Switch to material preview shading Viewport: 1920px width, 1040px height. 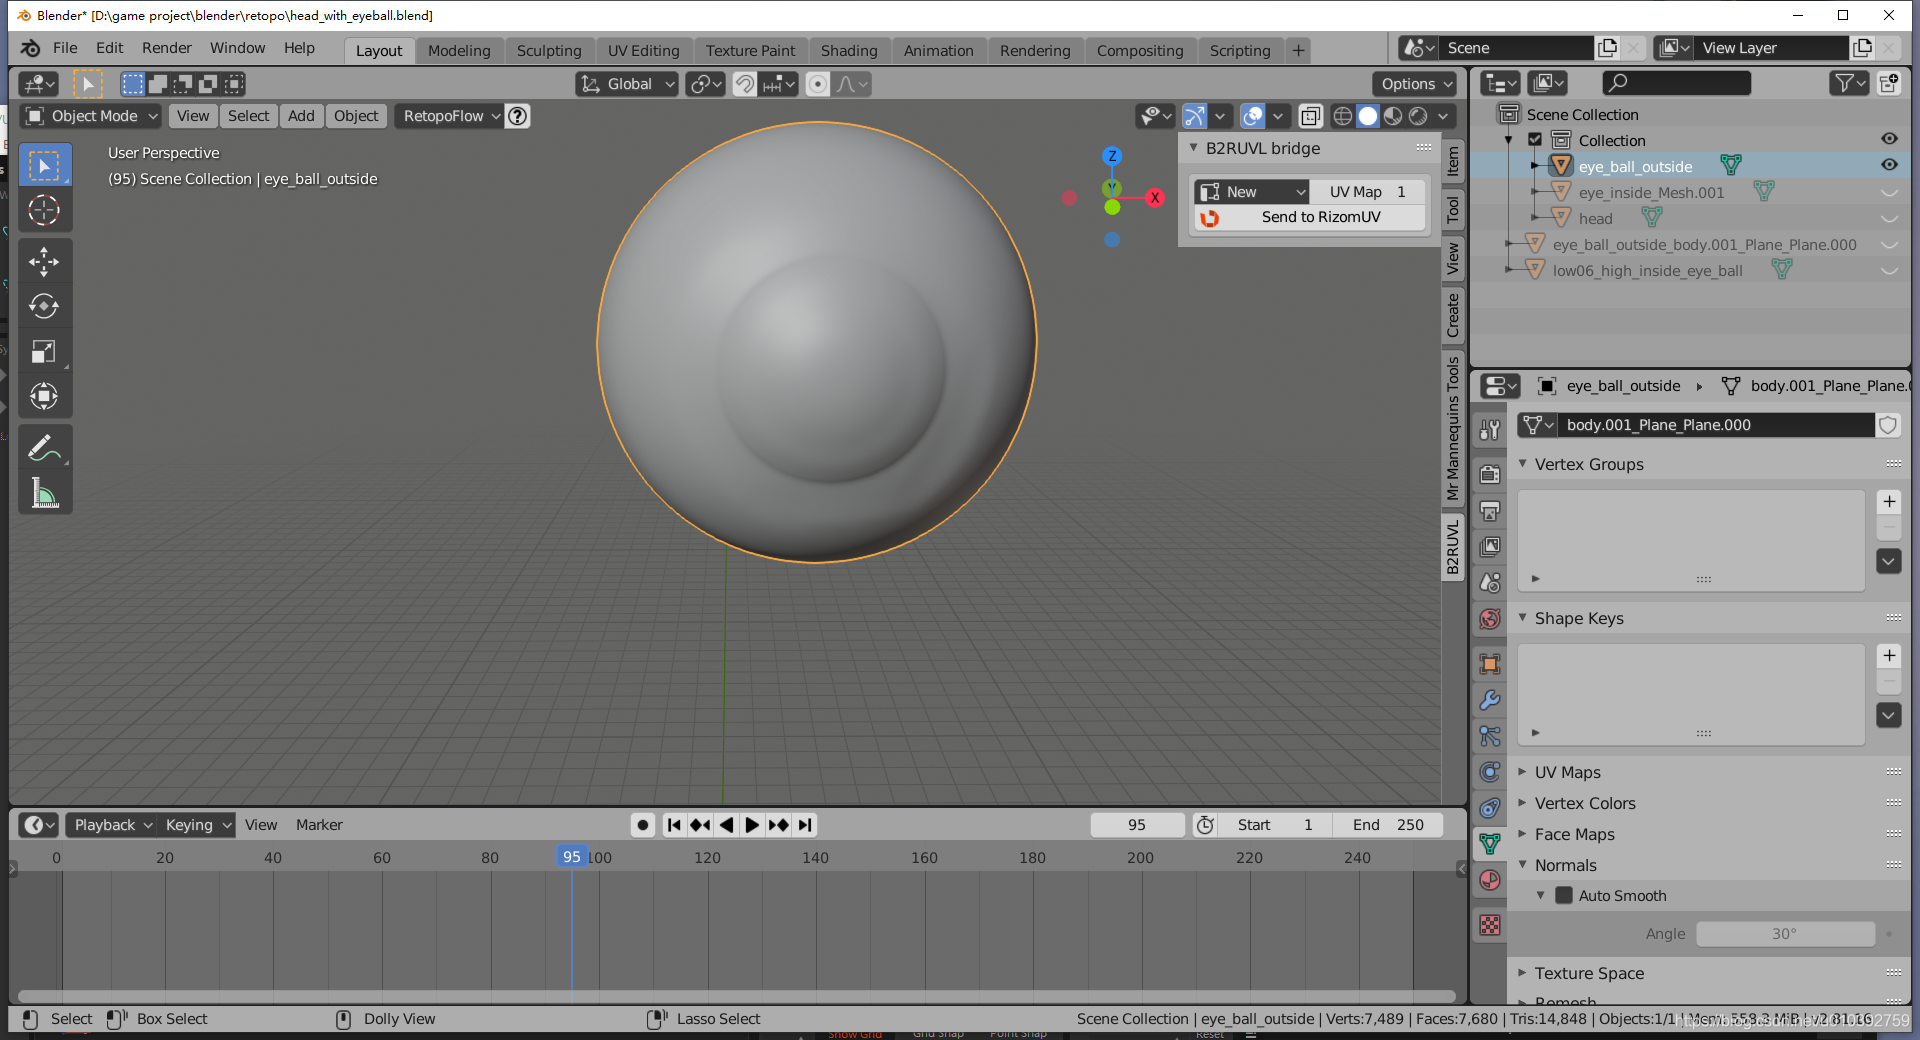click(x=1393, y=116)
